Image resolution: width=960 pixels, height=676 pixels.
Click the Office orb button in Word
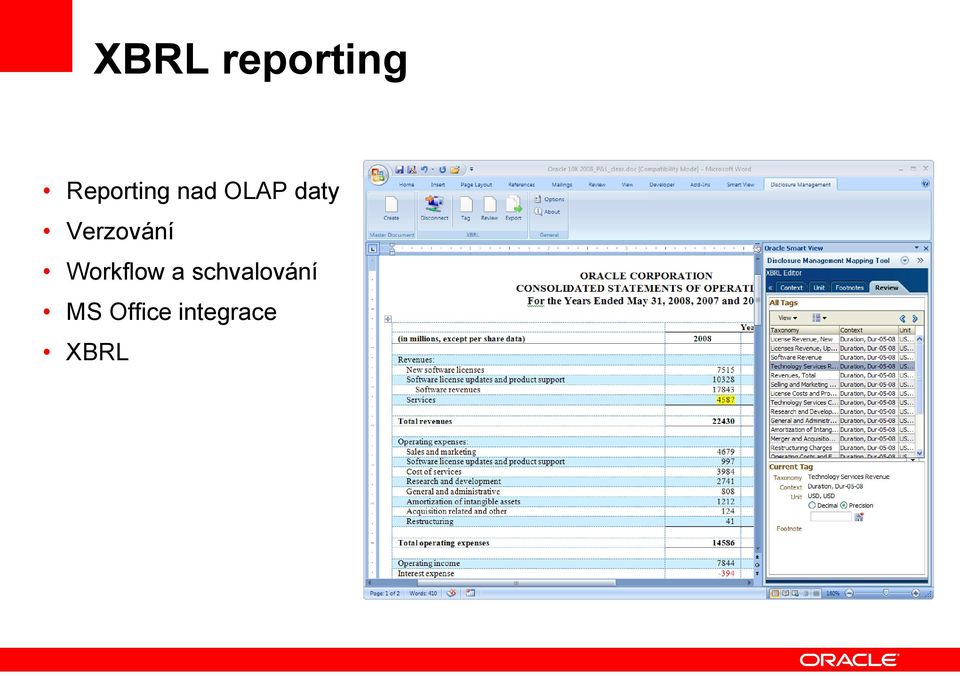[378, 175]
